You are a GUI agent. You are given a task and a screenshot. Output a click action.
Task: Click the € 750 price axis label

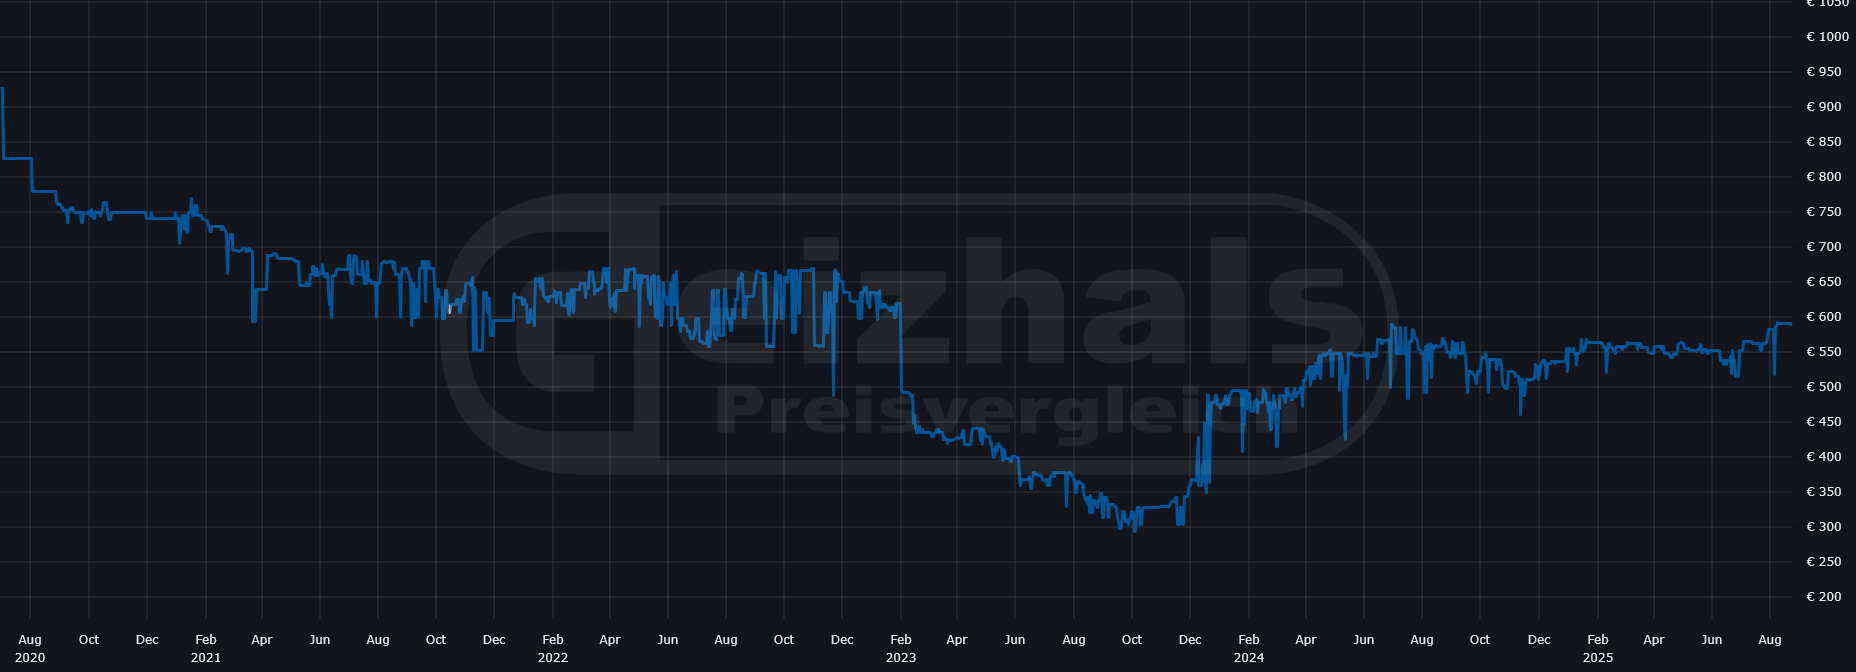(1823, 212)
